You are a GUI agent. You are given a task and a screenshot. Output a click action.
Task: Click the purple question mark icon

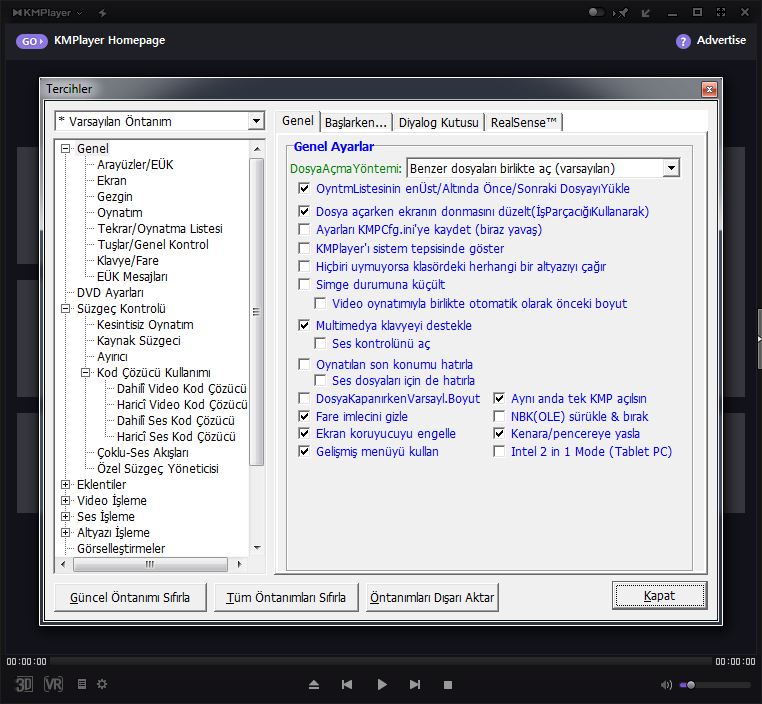683,41
